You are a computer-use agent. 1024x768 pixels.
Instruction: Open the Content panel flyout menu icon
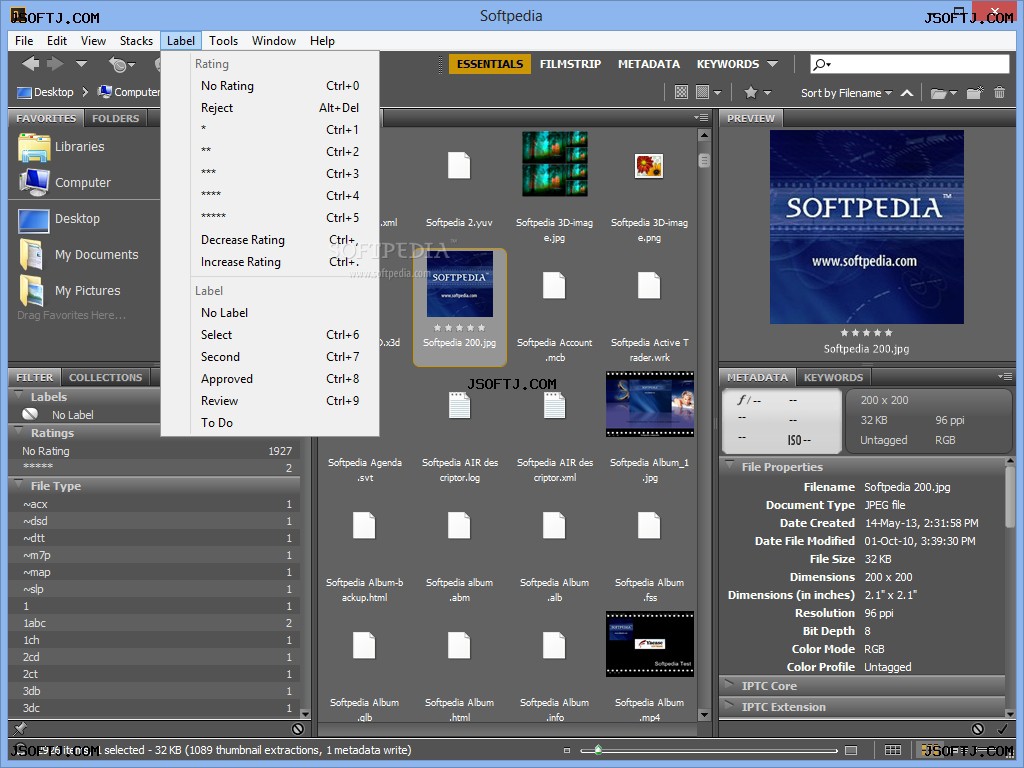coord(701,118)
